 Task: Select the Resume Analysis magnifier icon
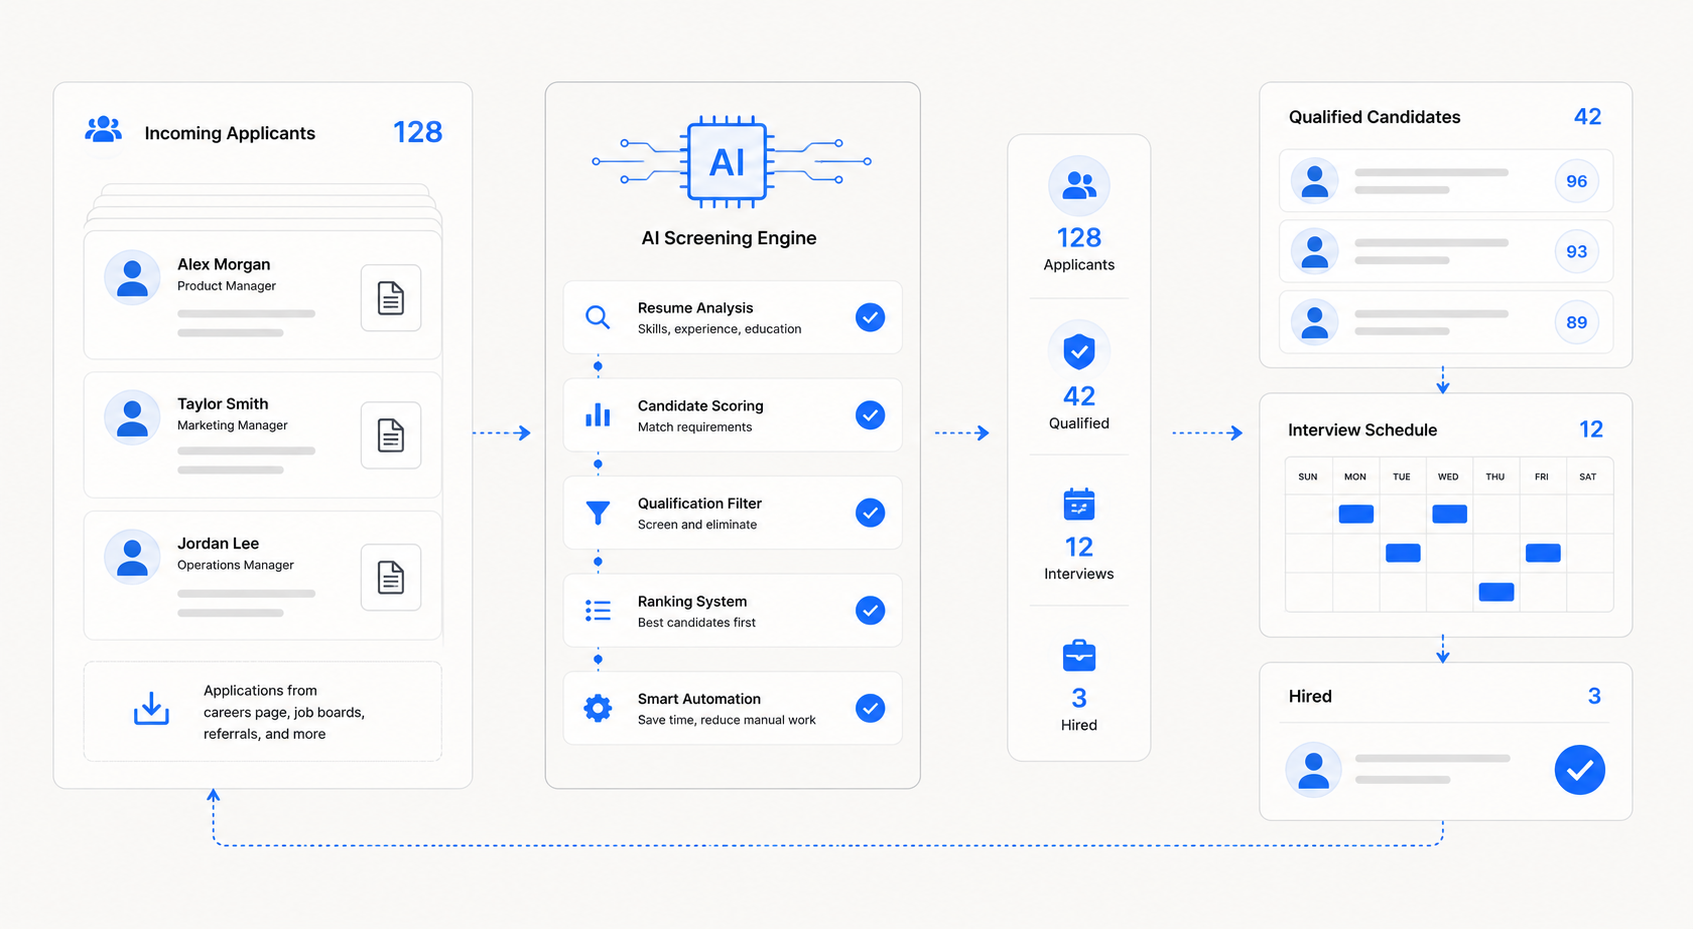click(x=598, y=318)
